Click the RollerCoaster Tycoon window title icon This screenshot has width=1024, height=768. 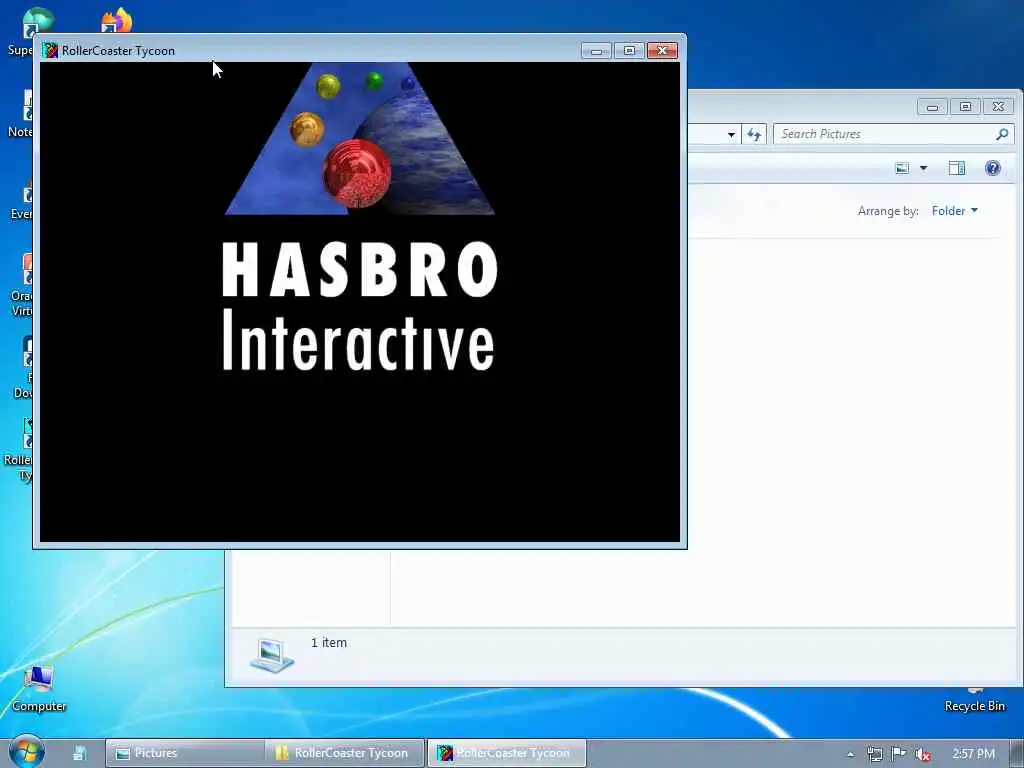coord(50,50)
